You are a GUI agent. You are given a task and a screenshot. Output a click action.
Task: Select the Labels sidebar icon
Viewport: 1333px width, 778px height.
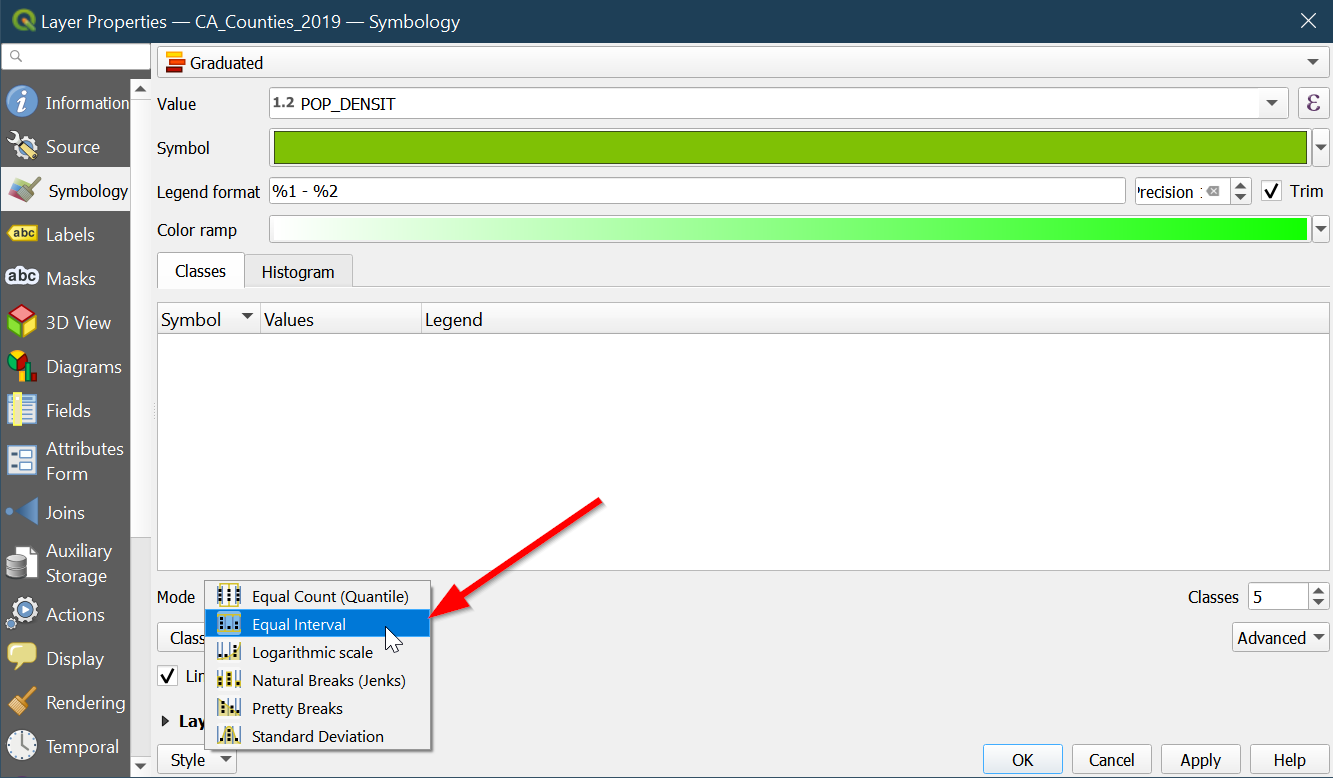click(22, 234)
